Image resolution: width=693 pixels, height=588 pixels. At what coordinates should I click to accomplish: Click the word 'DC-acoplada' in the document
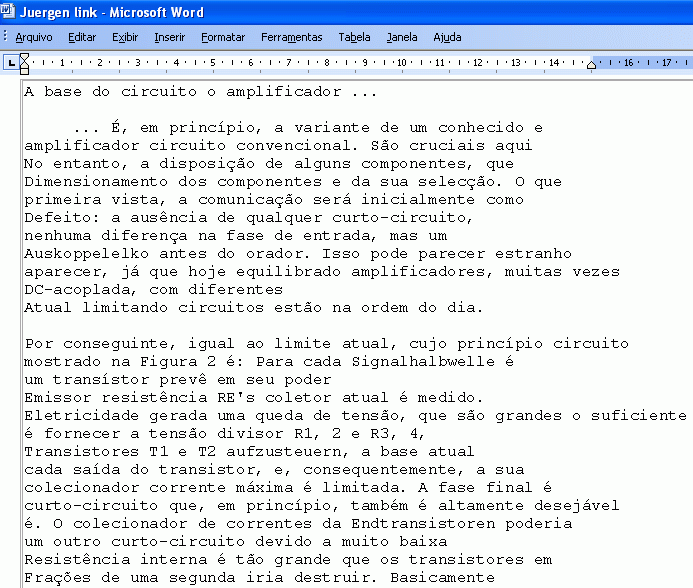[80, 290]
